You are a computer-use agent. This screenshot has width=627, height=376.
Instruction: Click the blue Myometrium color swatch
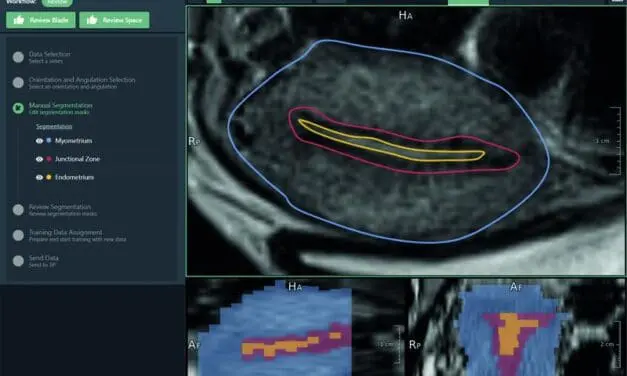click(x=49, y=140)
